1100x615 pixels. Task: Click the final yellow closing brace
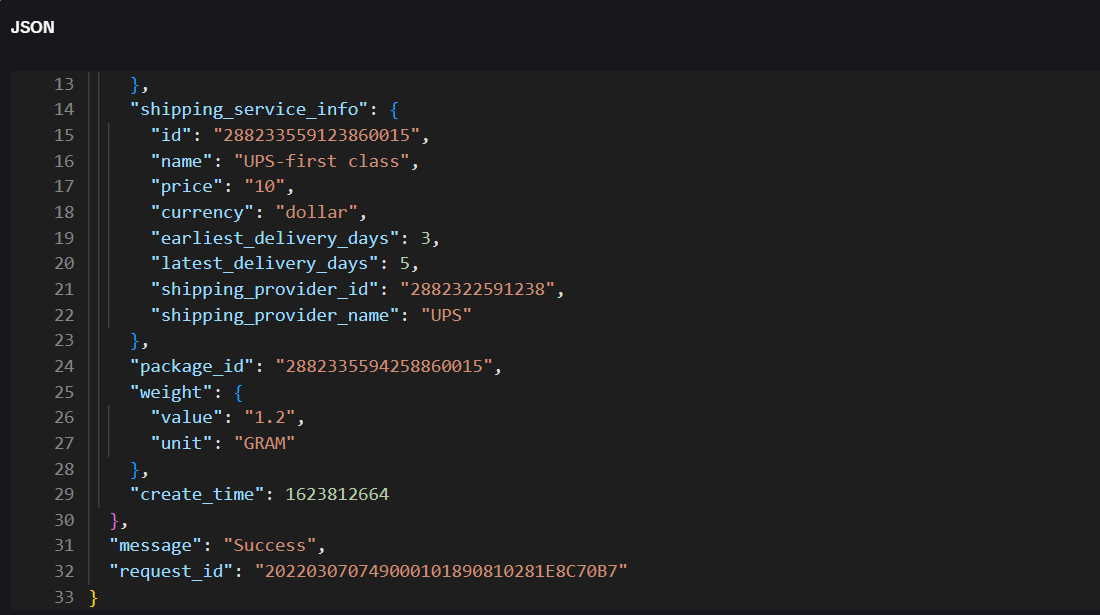point(94,598)
